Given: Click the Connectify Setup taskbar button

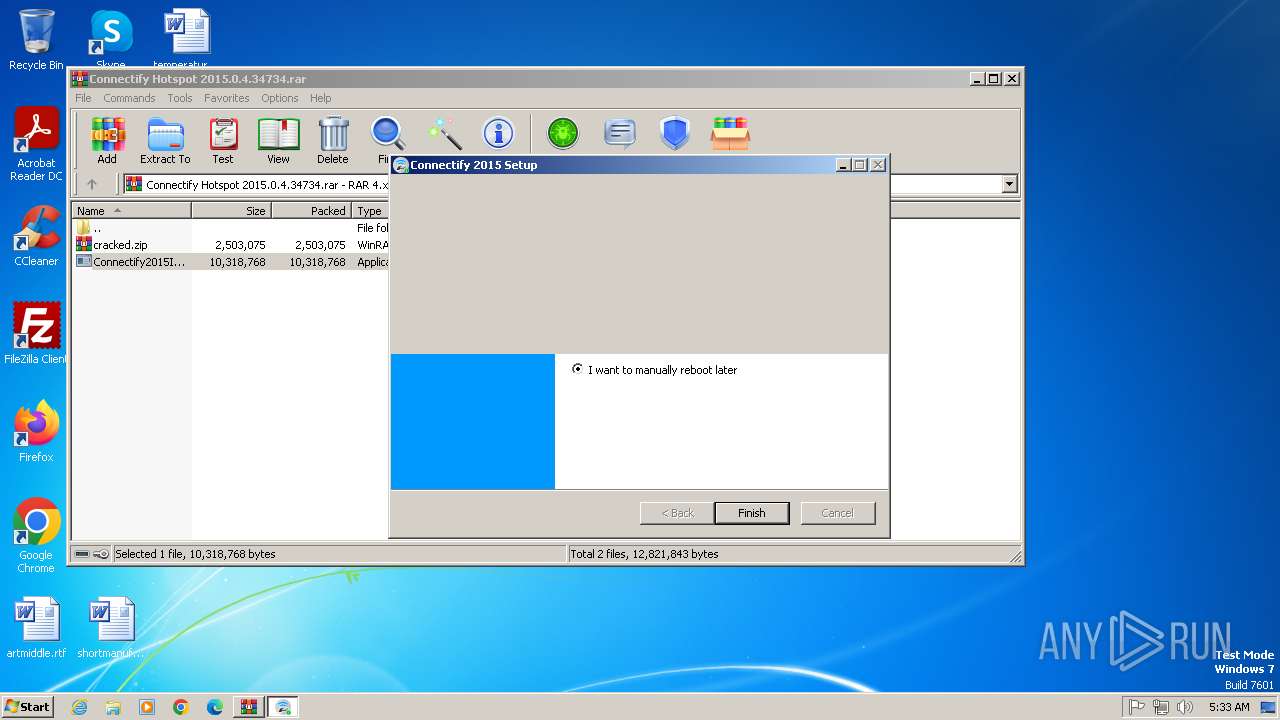Looking at the screenshot, I should [283, 707].
